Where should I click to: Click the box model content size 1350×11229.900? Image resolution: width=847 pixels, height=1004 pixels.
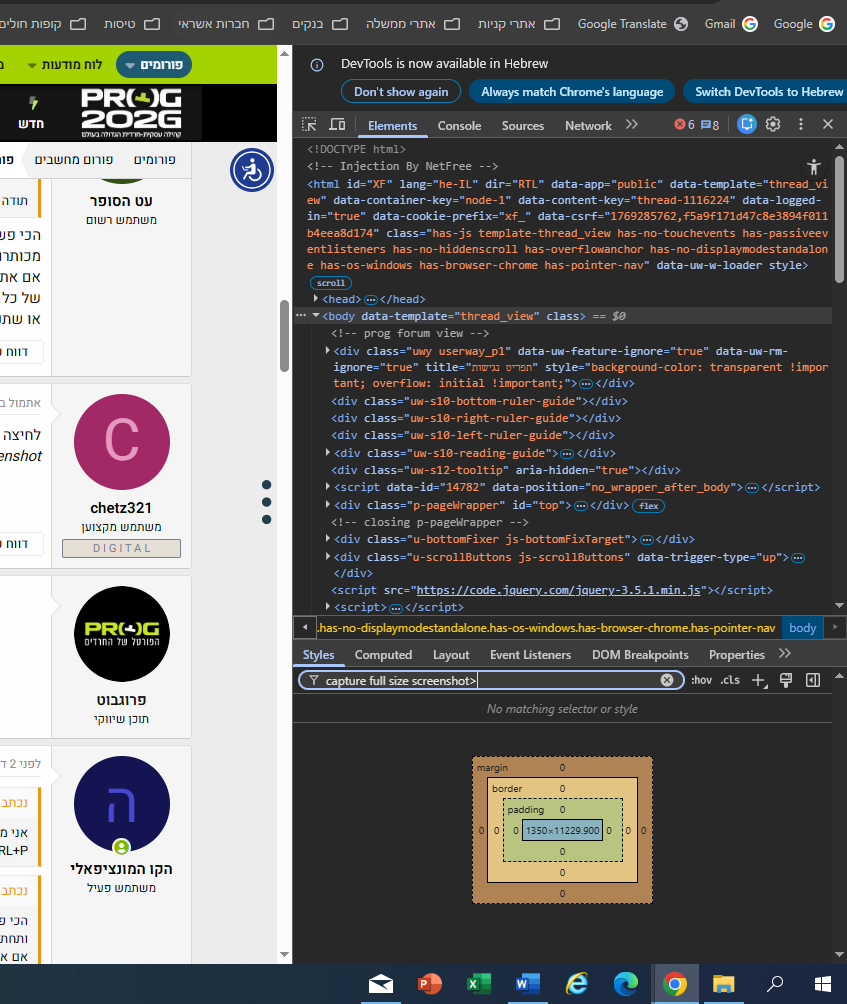point(562,830)
